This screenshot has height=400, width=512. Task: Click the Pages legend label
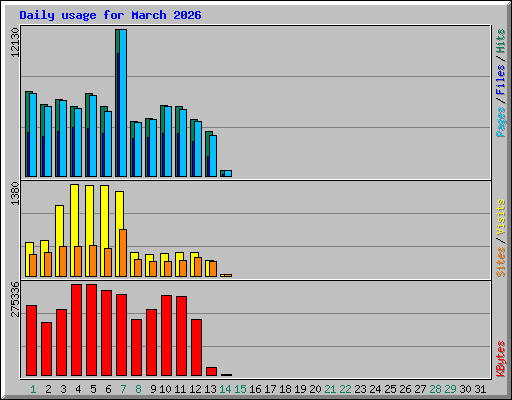[500, 122]
